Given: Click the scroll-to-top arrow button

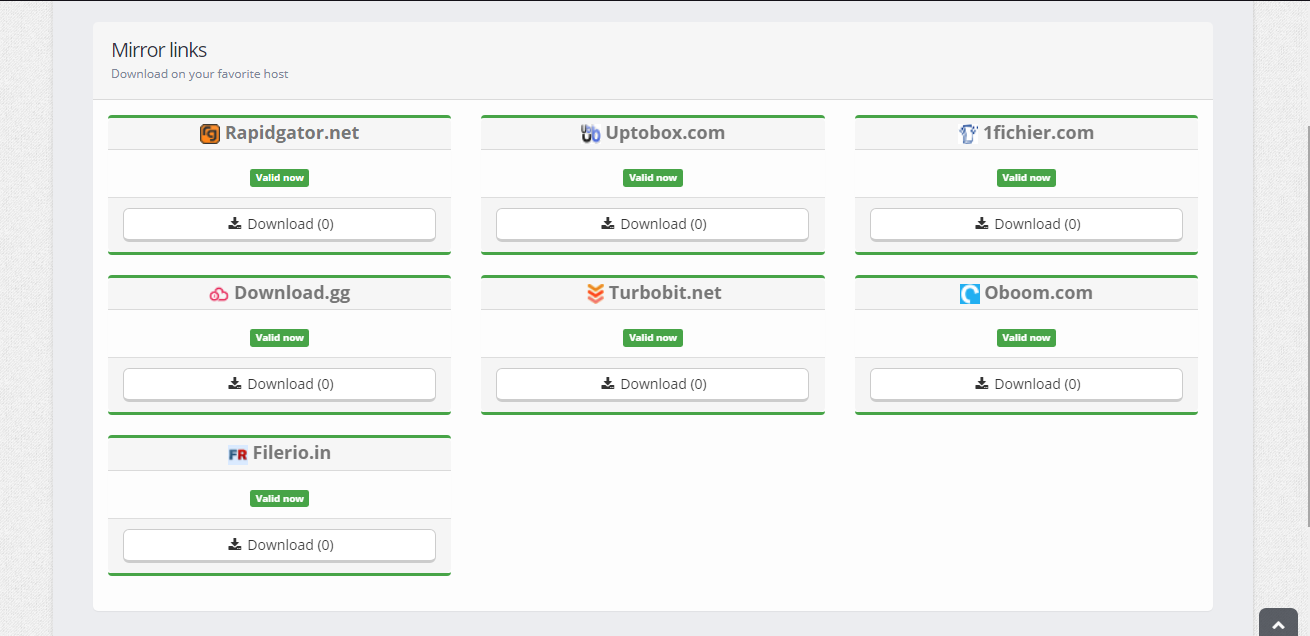Looking at the screenshot, I should coord(1278,623).
